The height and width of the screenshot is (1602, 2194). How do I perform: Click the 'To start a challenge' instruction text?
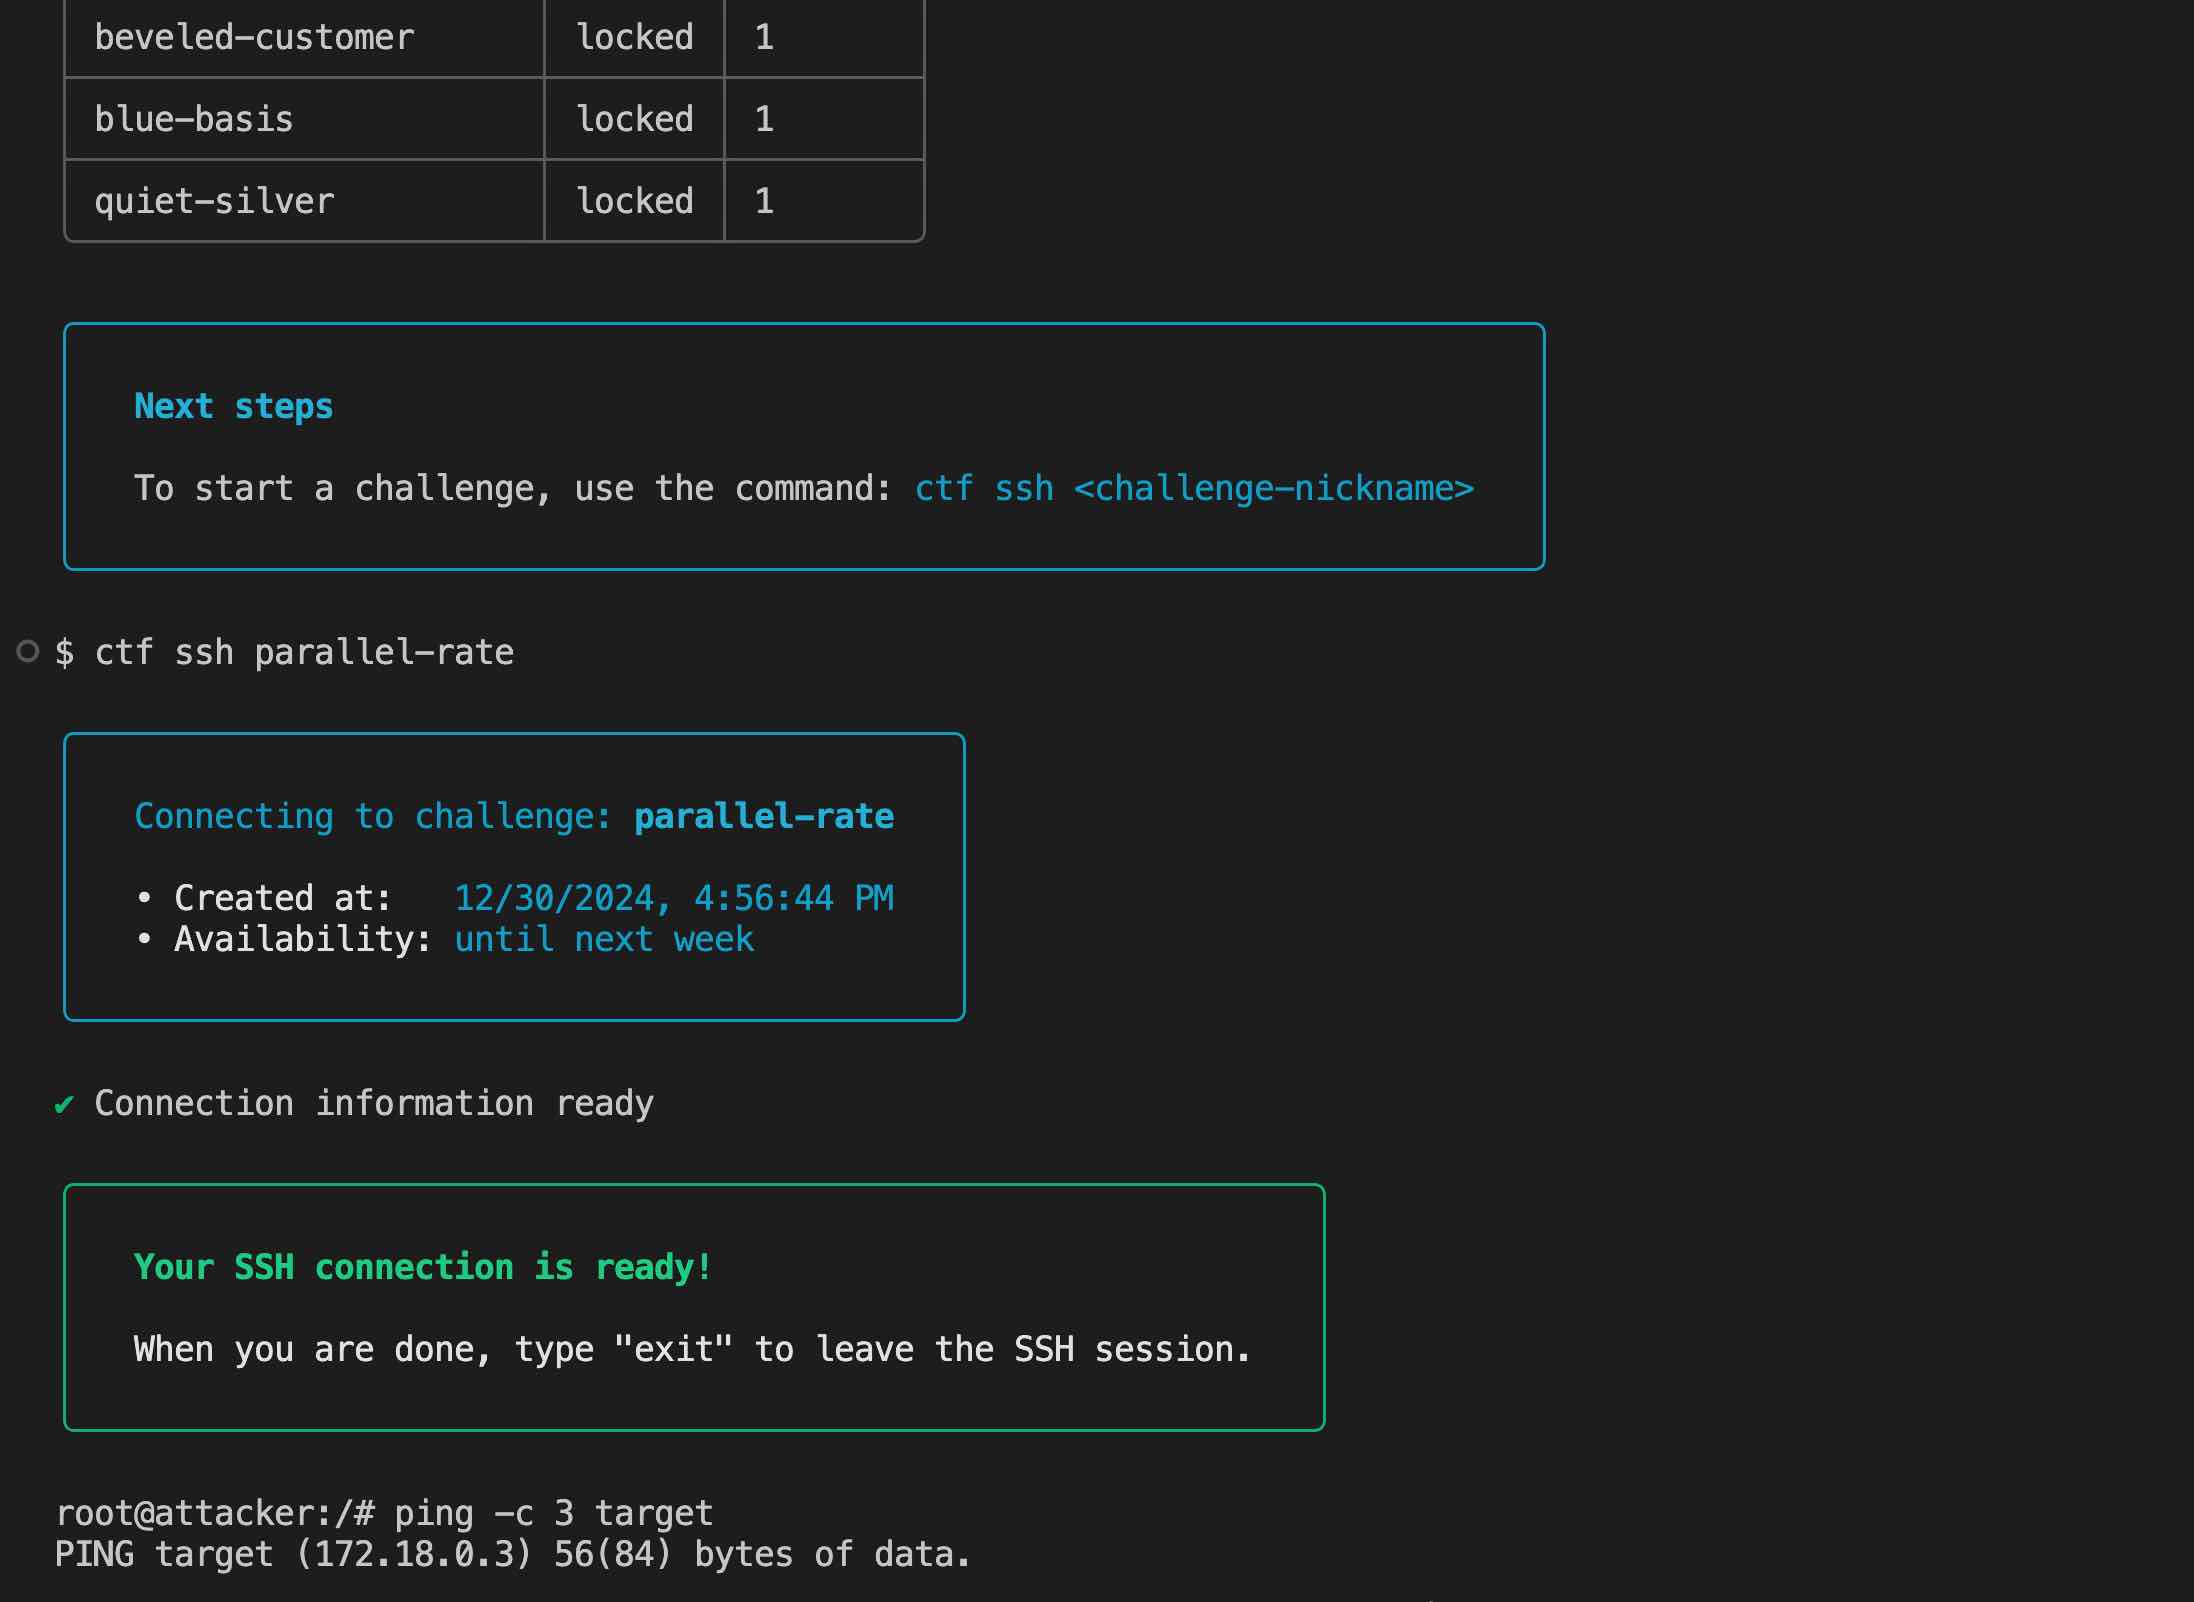pyautogui.click(x=513, y=488)
